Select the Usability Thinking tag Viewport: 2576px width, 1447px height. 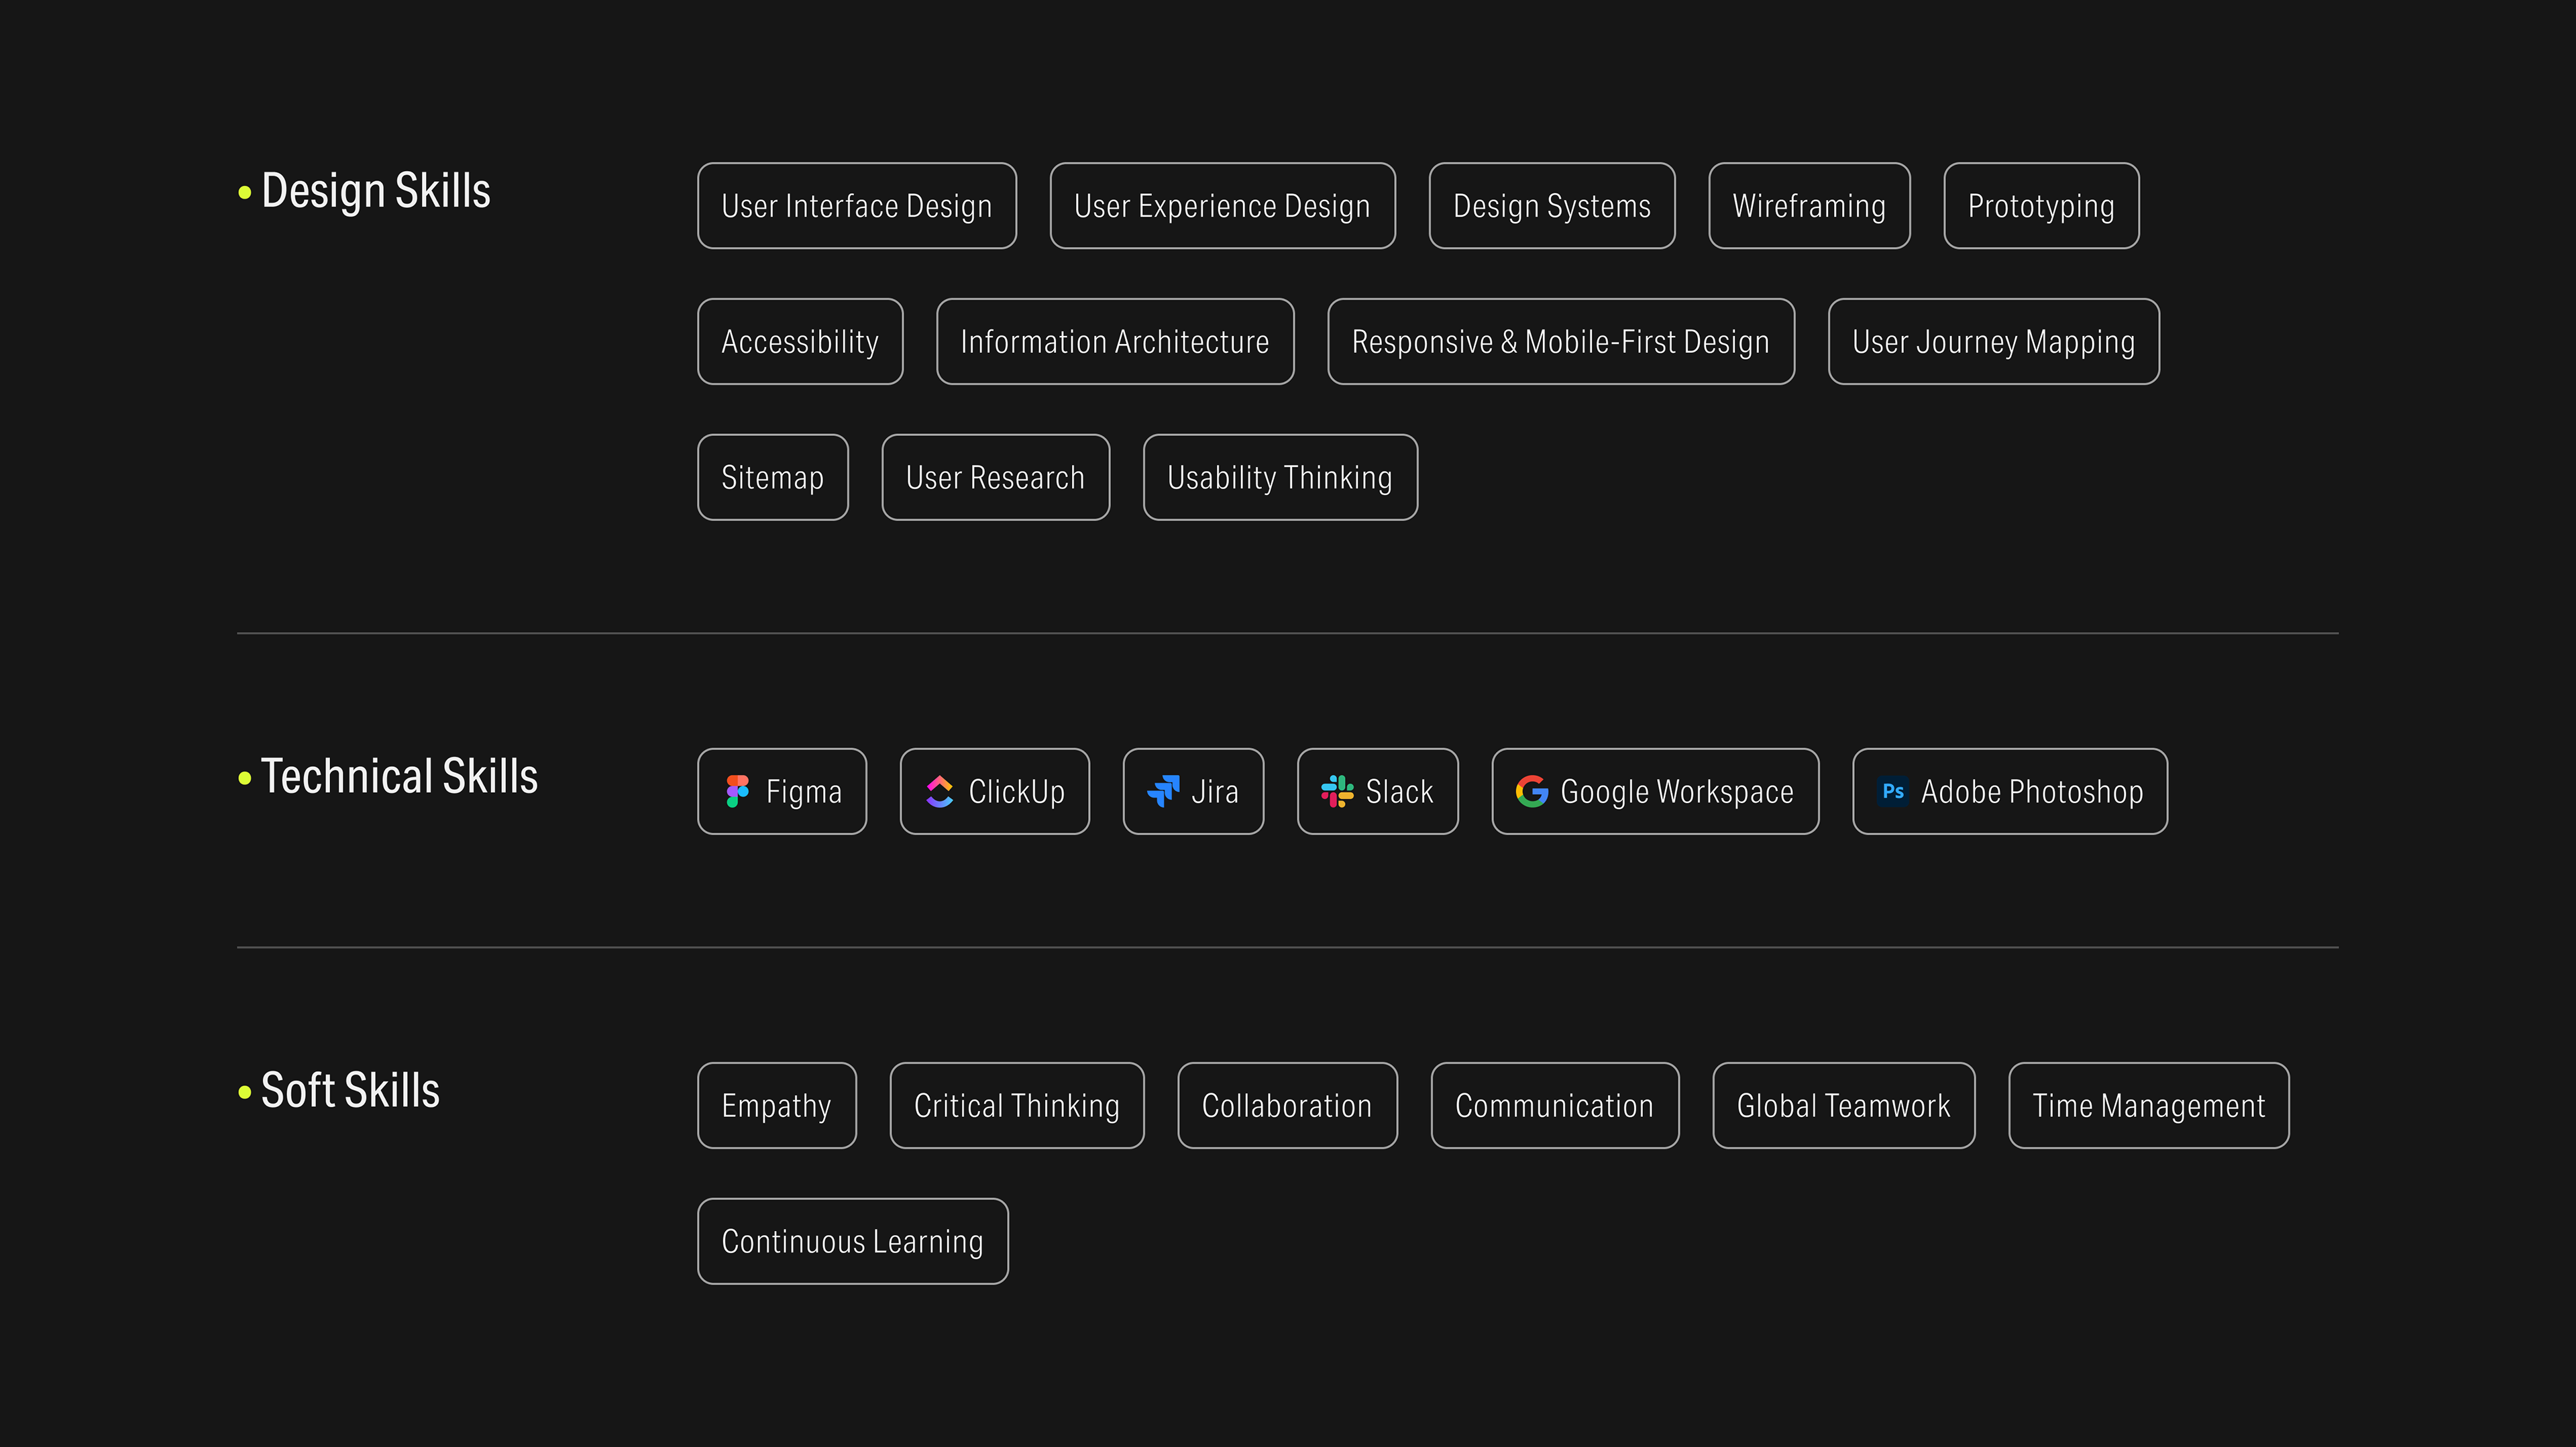coord(1279,478)
